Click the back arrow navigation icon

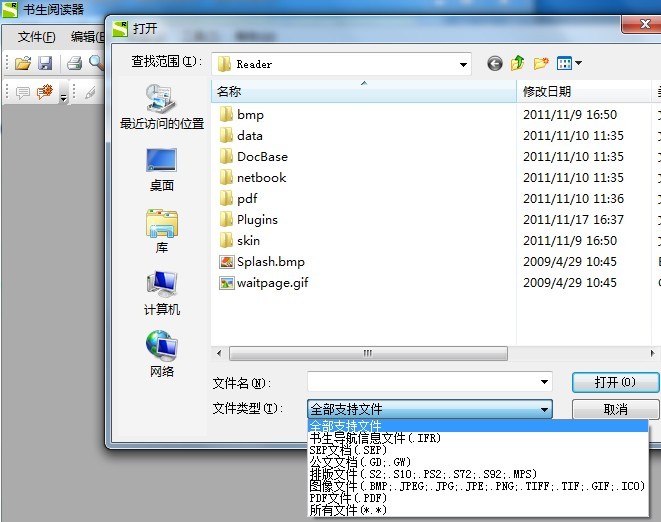(494, 64)
